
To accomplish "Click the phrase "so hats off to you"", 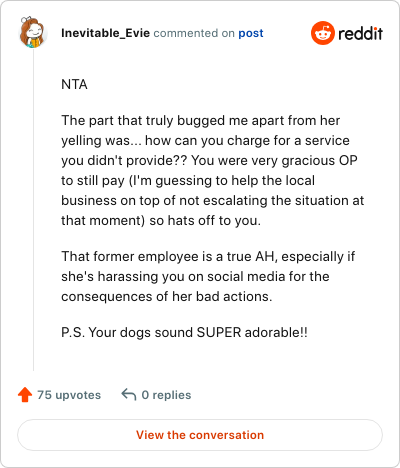I will [x=205, y=221].
